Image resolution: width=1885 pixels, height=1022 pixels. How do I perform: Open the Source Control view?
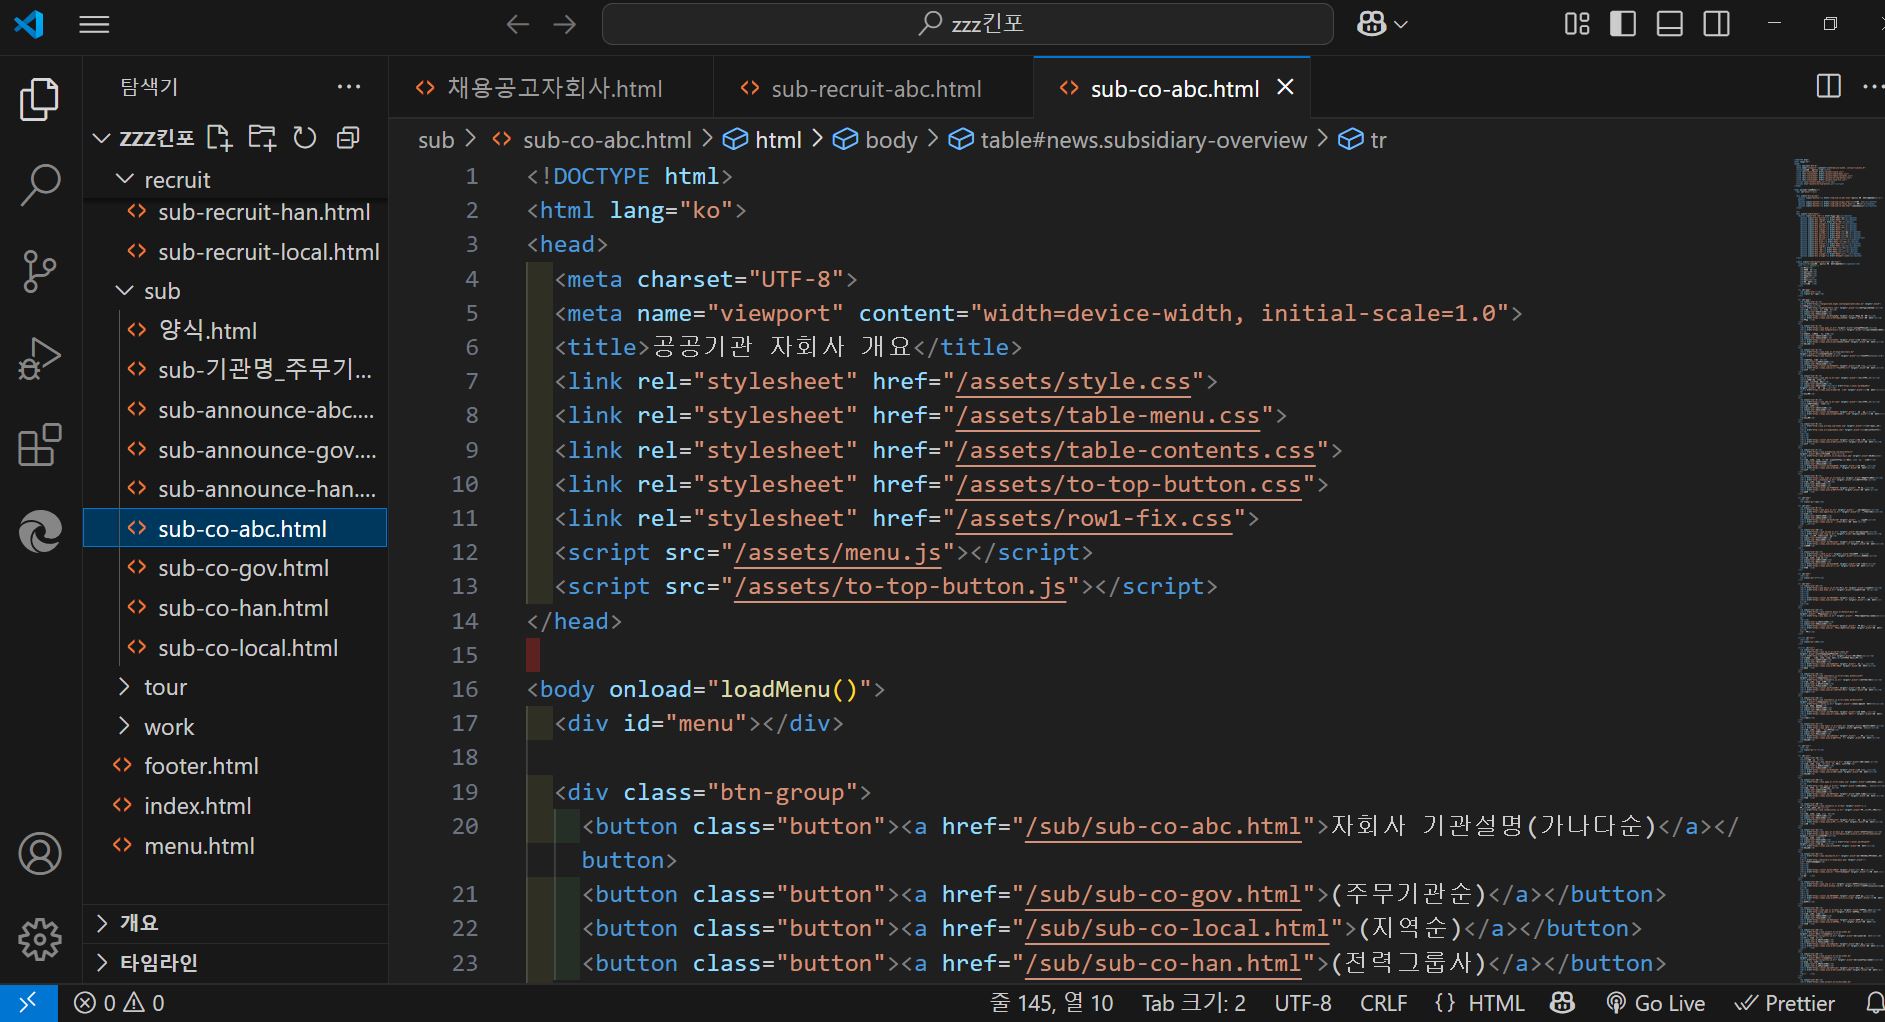(x=40, y=271)
